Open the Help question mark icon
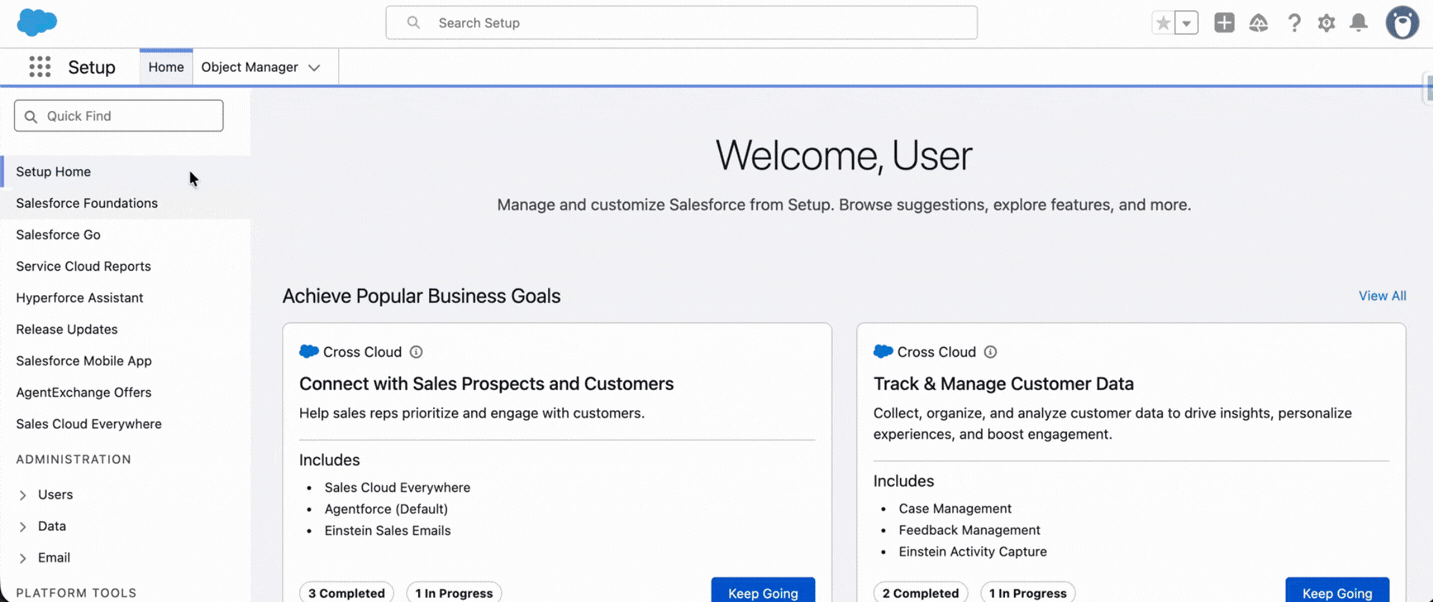The image size is (1433, 602). [1294, 23]
